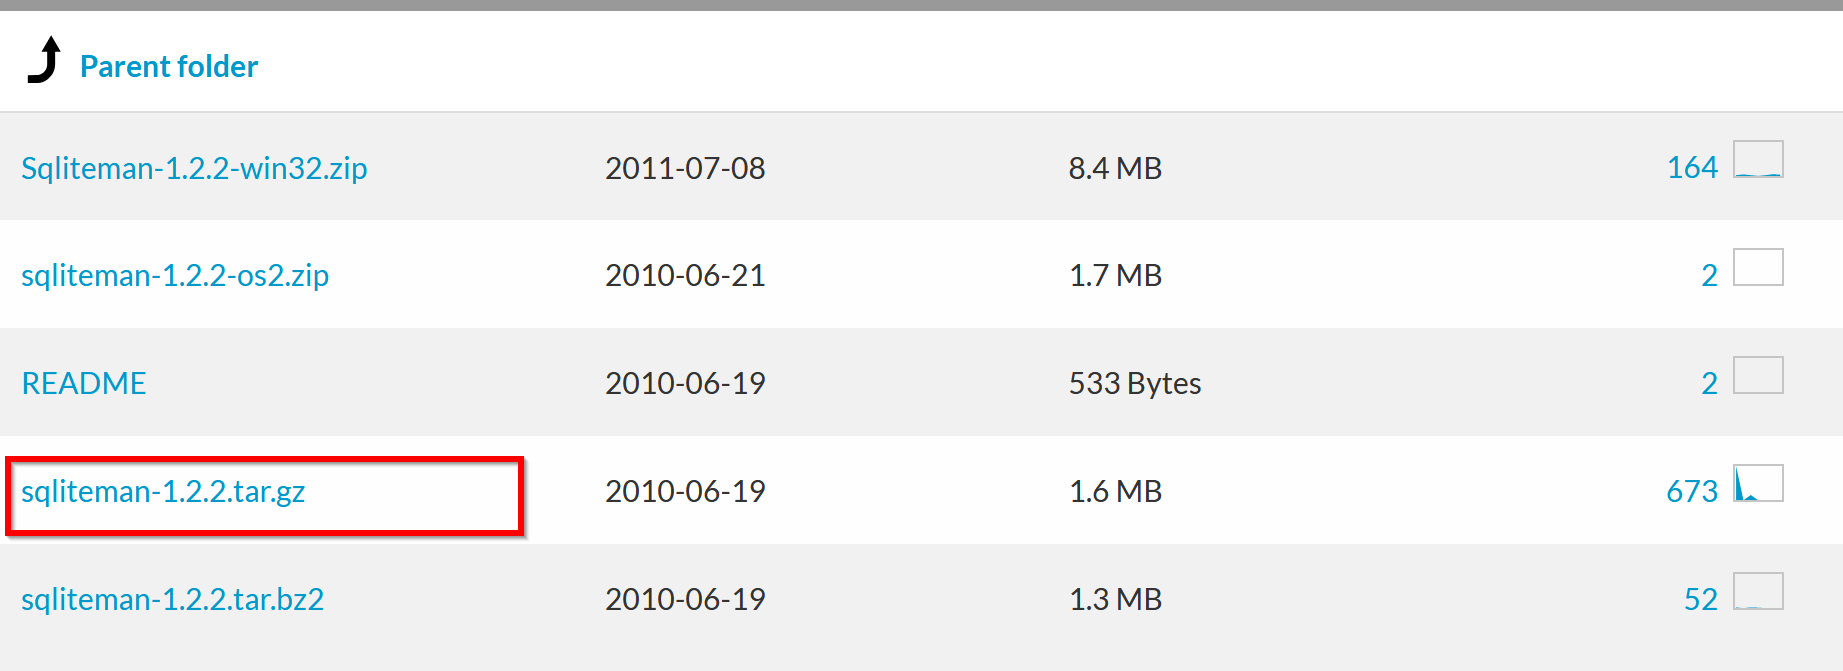Select the 2011-07-08 date cell
This screenshot has height=671, width=1843.
[x=685, y=168]
